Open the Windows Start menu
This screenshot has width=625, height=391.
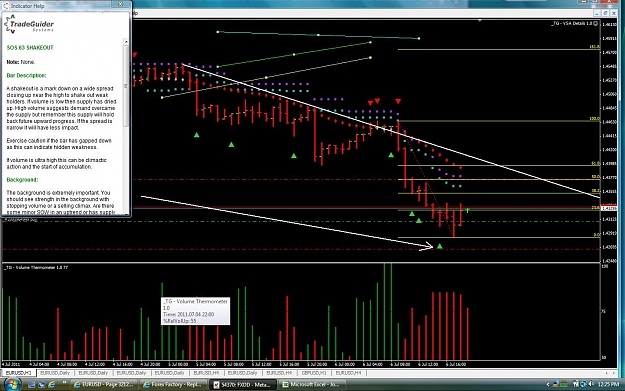click(12, 384)
